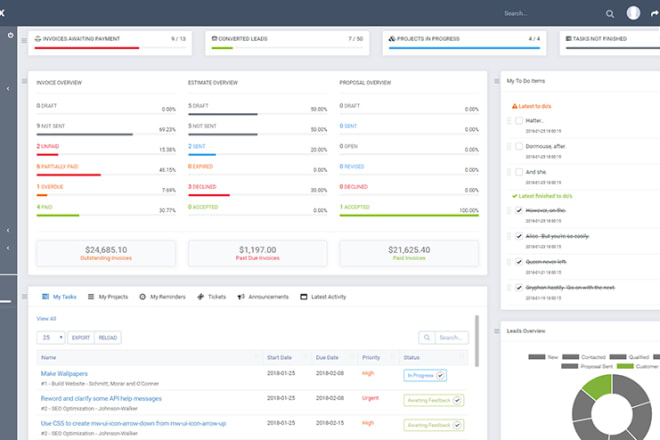Click the tasks table Search input
The width and height of the screenshot is (660, 440).
tap(452, 338)
